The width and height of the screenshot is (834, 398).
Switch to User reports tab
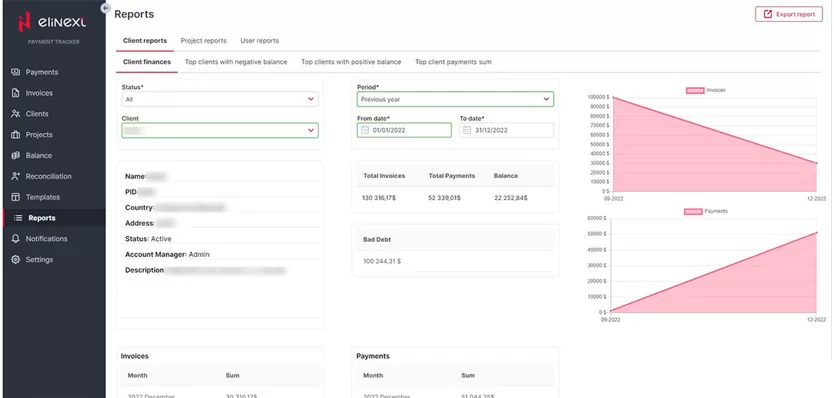coord(260,41)
